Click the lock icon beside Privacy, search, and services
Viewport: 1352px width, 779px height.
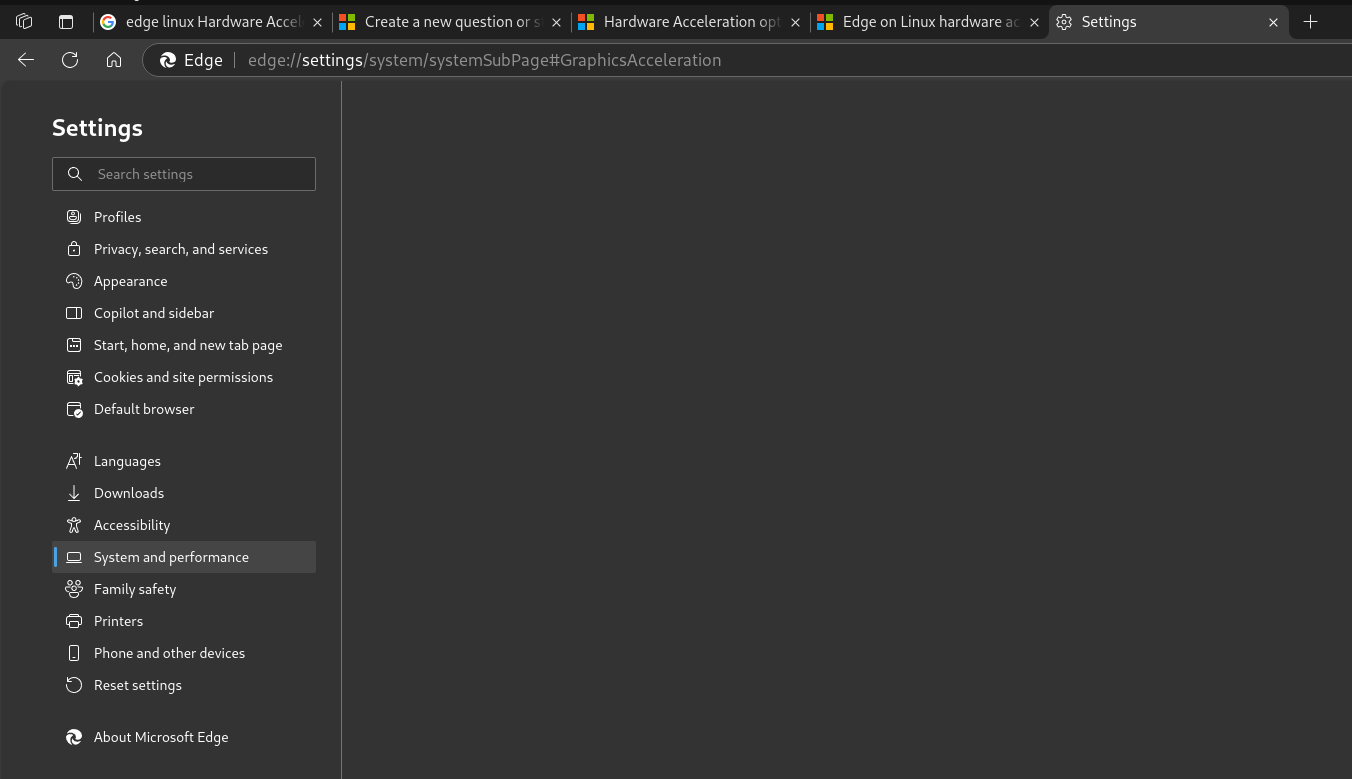(x=74, y=249)
